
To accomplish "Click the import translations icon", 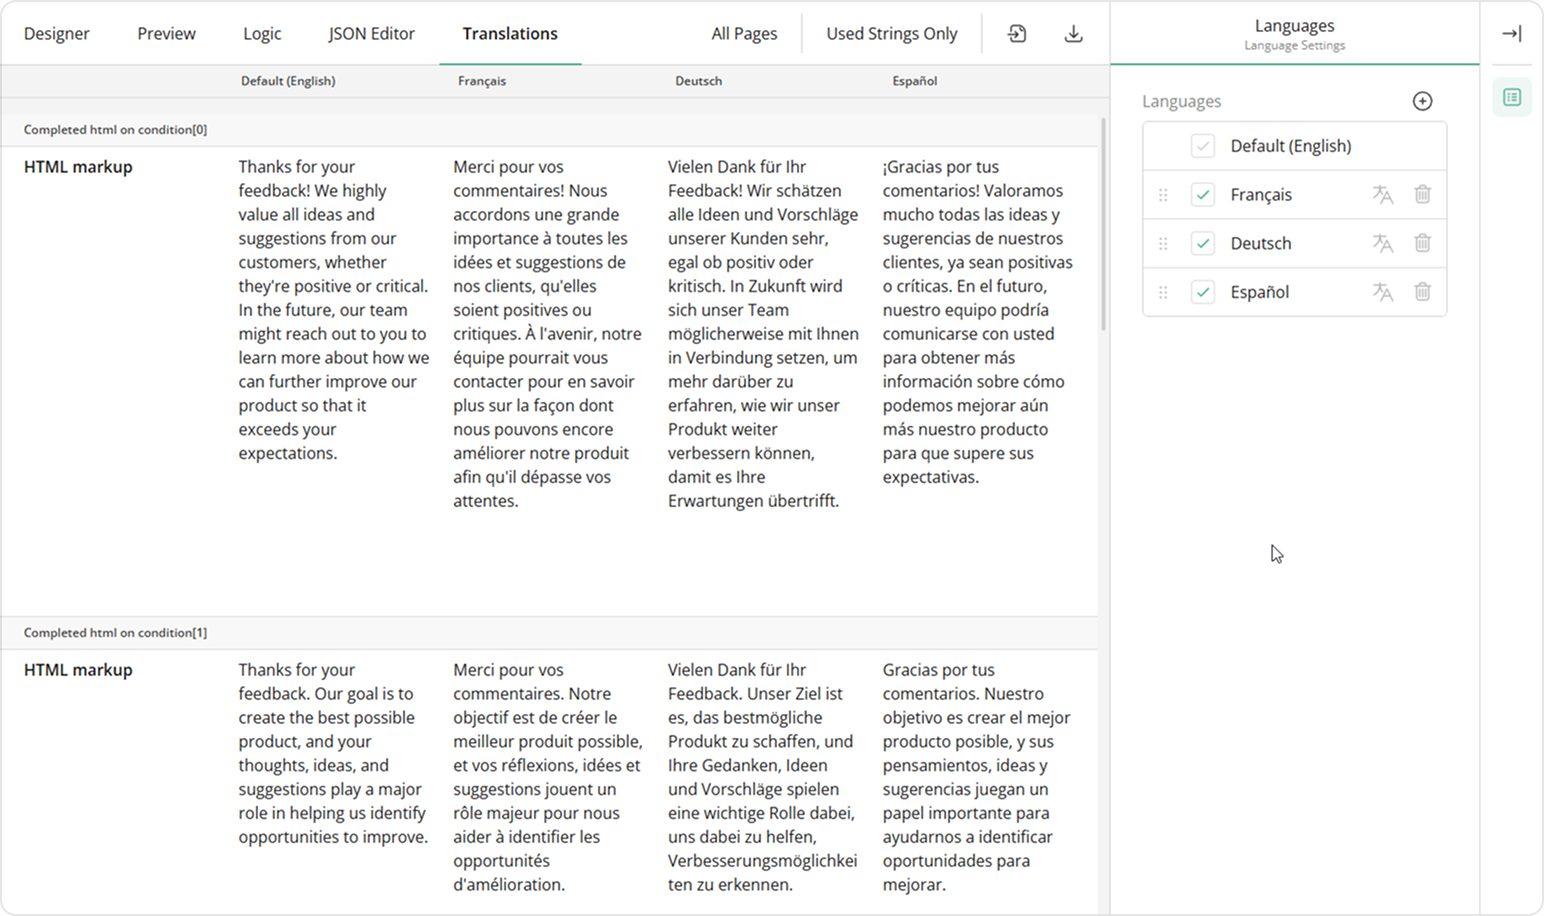I will 1017,34.
